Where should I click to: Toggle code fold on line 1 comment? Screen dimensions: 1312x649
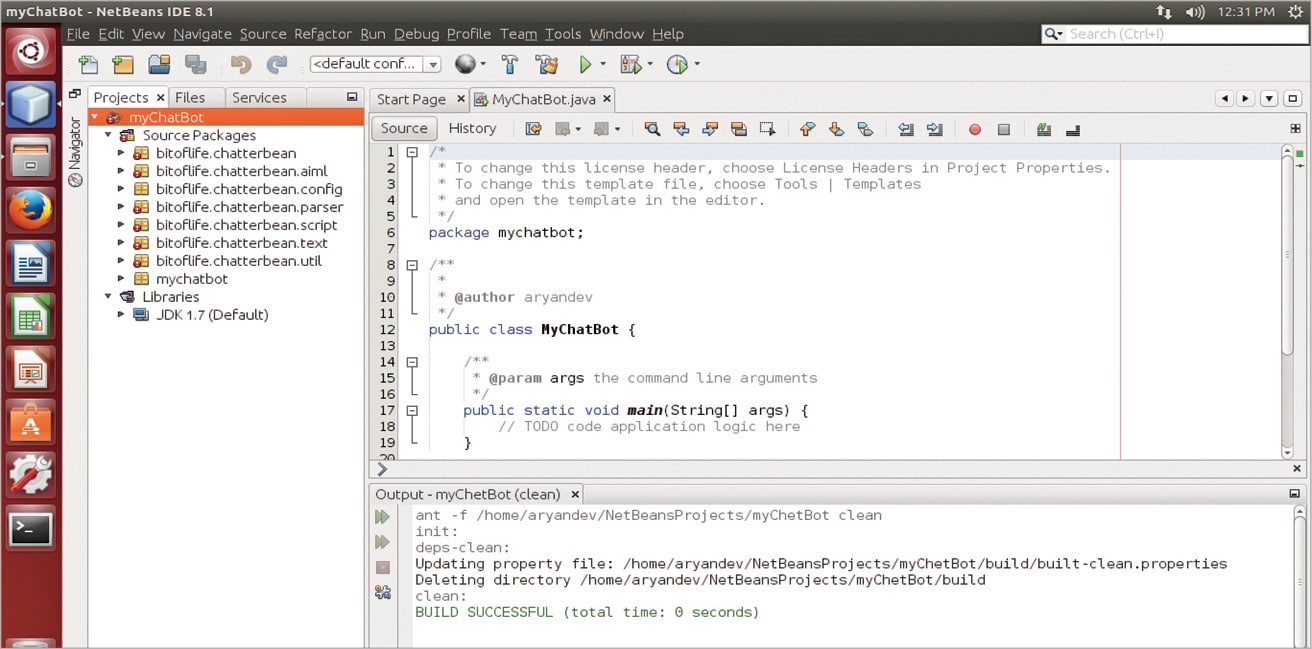[411, 152]
